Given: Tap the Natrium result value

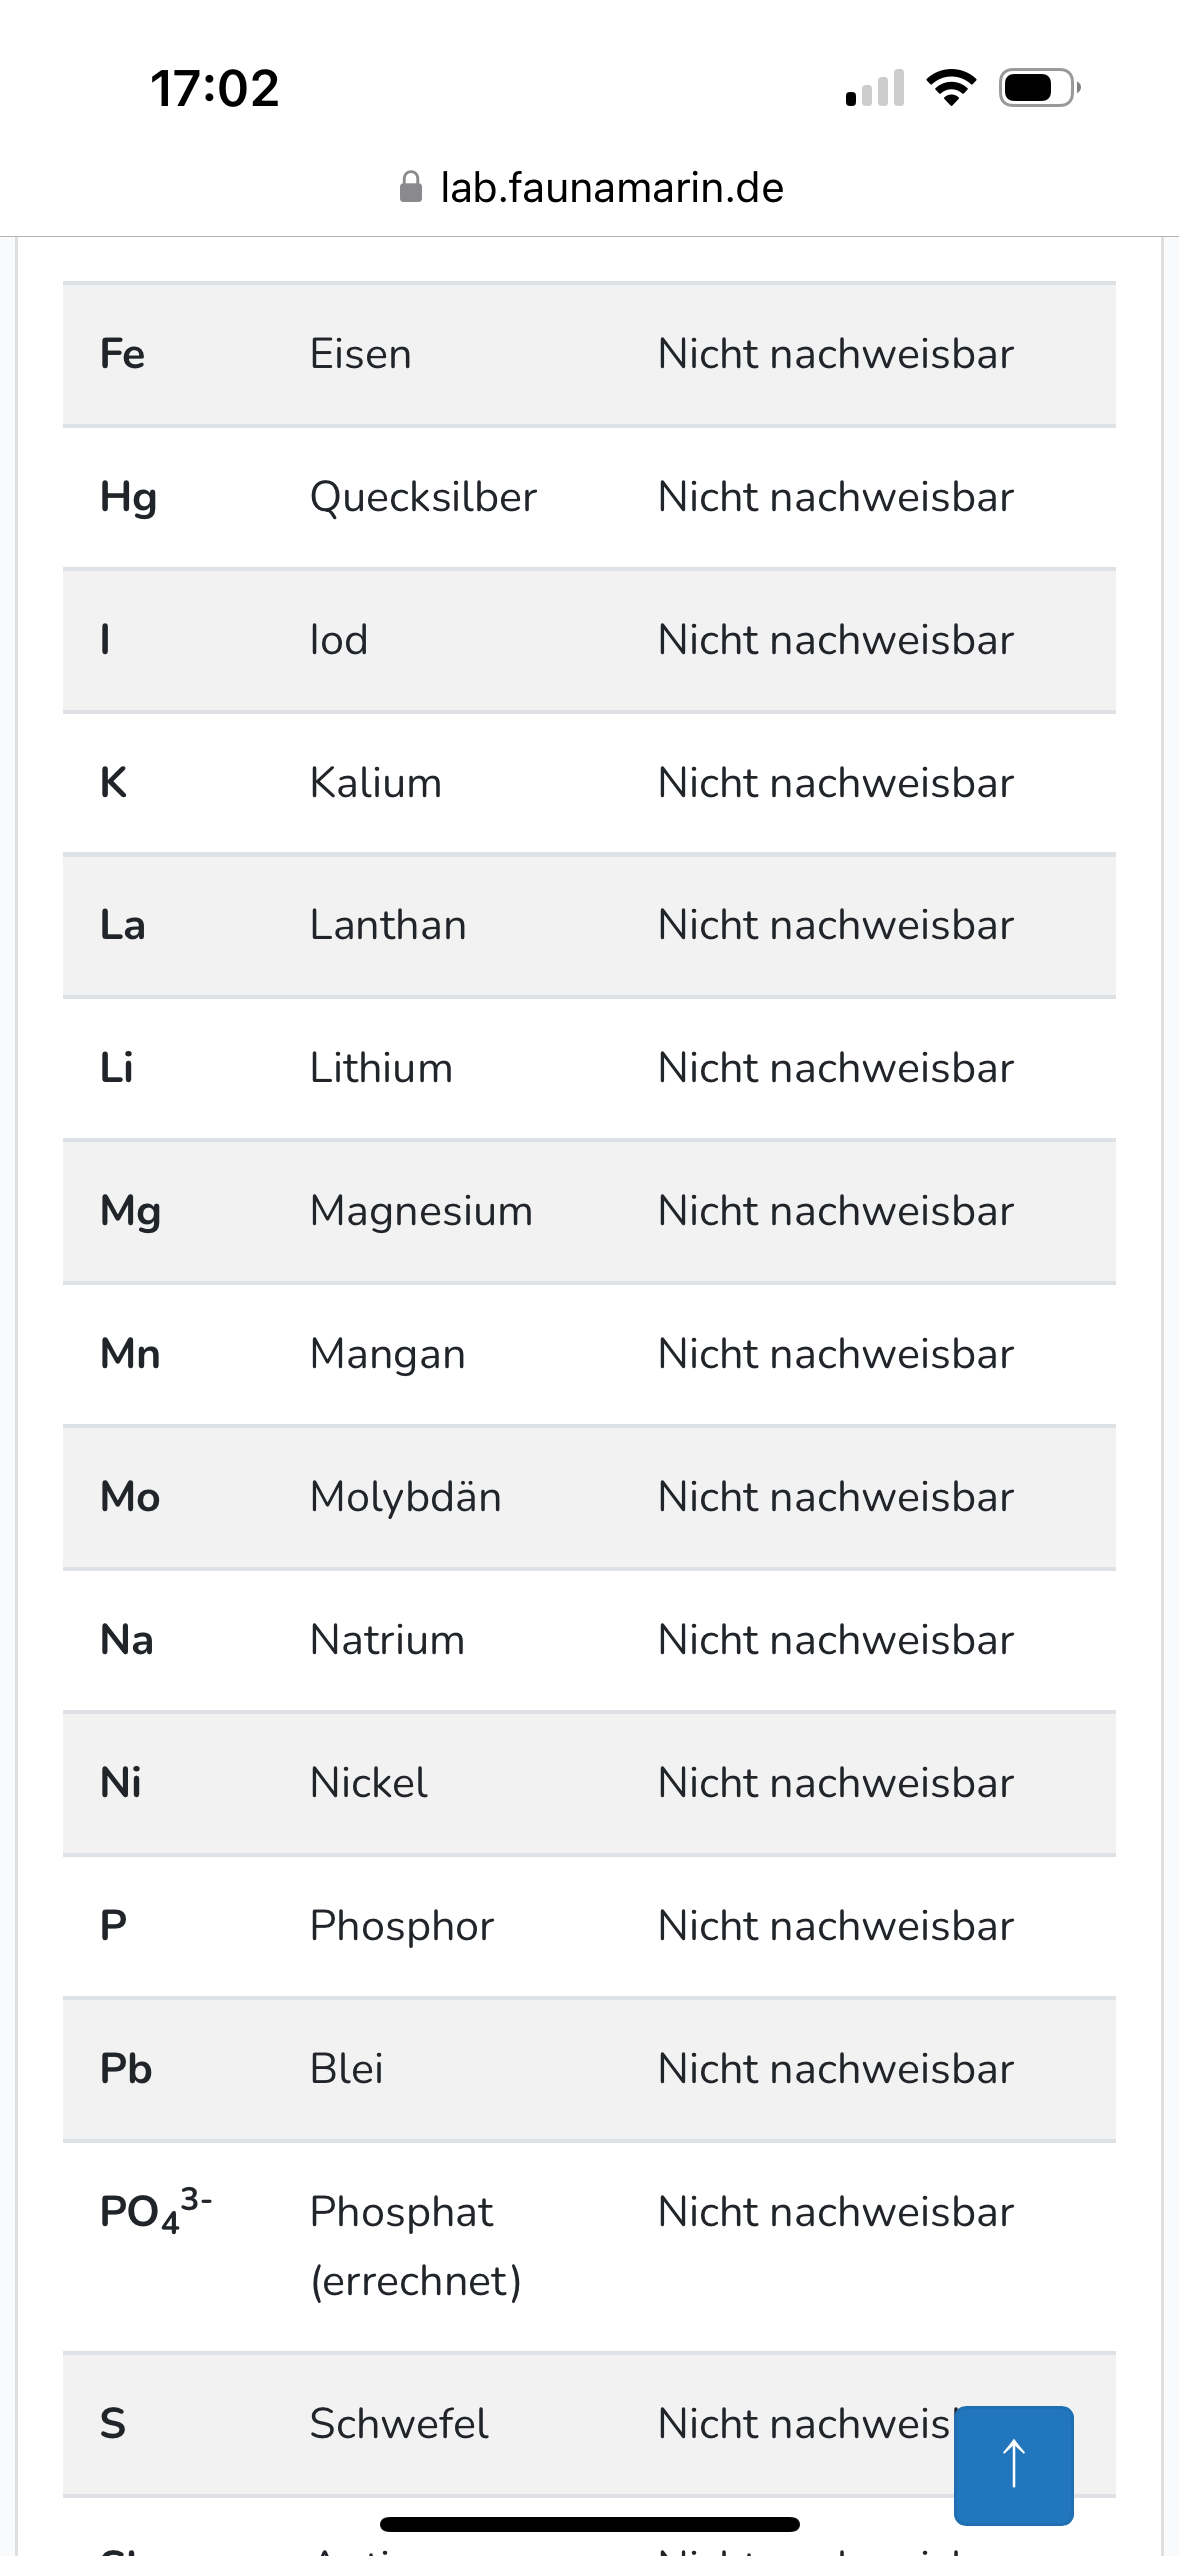Looking at the screenshot, I should pyautogui.click(x=835, y=1640).
